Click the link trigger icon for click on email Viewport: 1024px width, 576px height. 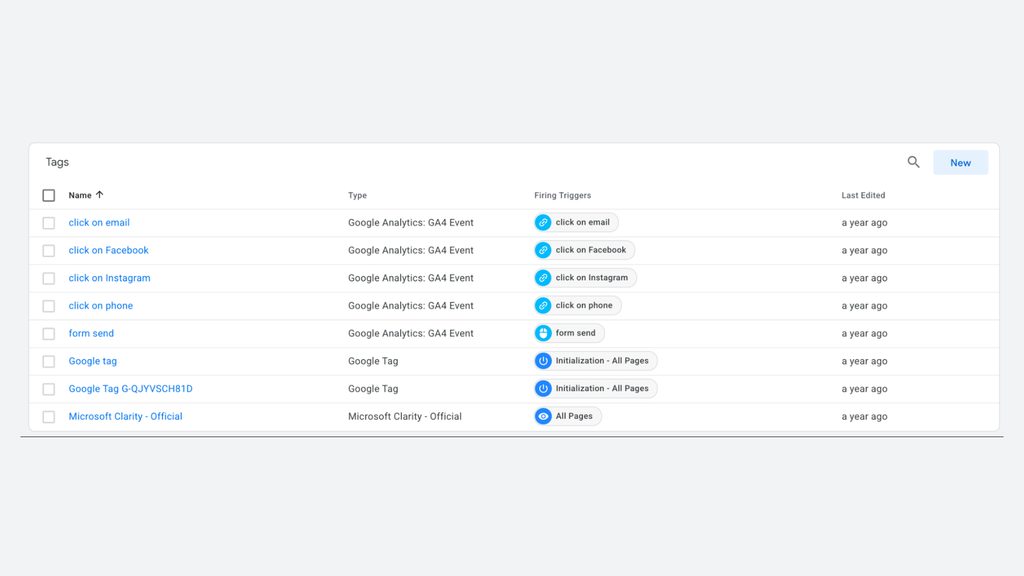pyautogui.click(x=543, y=223)
